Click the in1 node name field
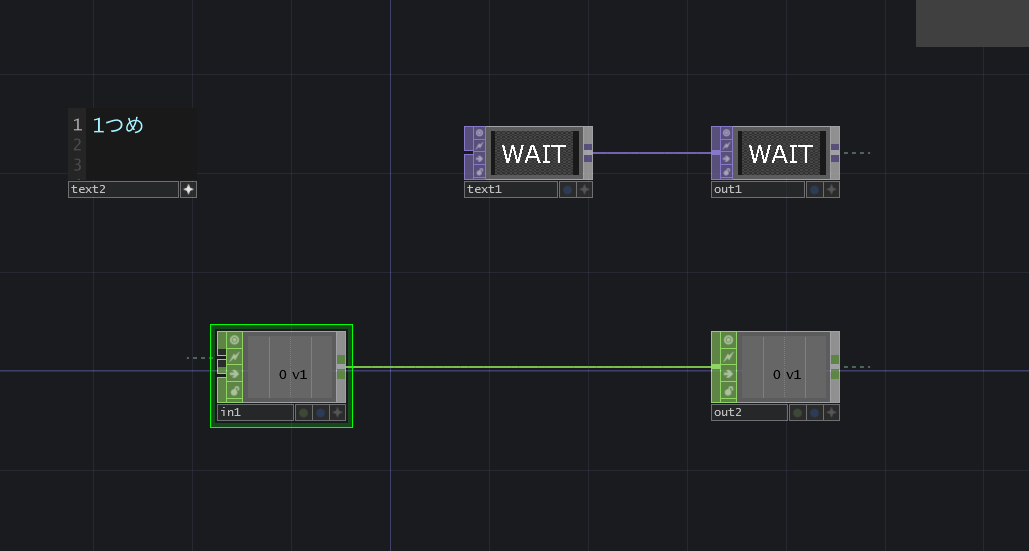The height and width of the screenshot is (551, 1029). pyautogui.click(x=255, y=412)
